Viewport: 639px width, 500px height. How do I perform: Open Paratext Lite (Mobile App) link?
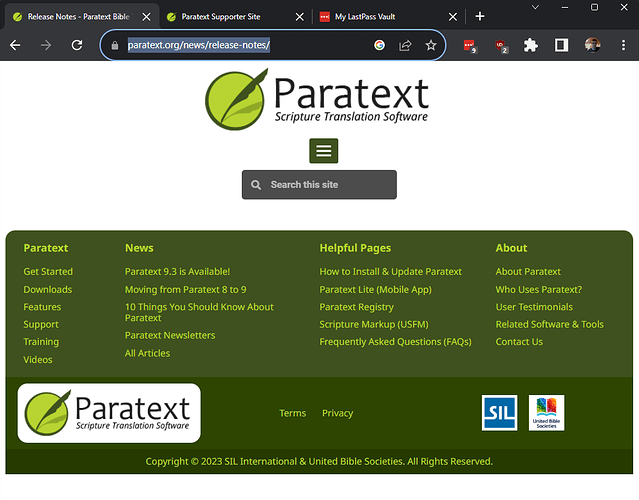(375, 290)
